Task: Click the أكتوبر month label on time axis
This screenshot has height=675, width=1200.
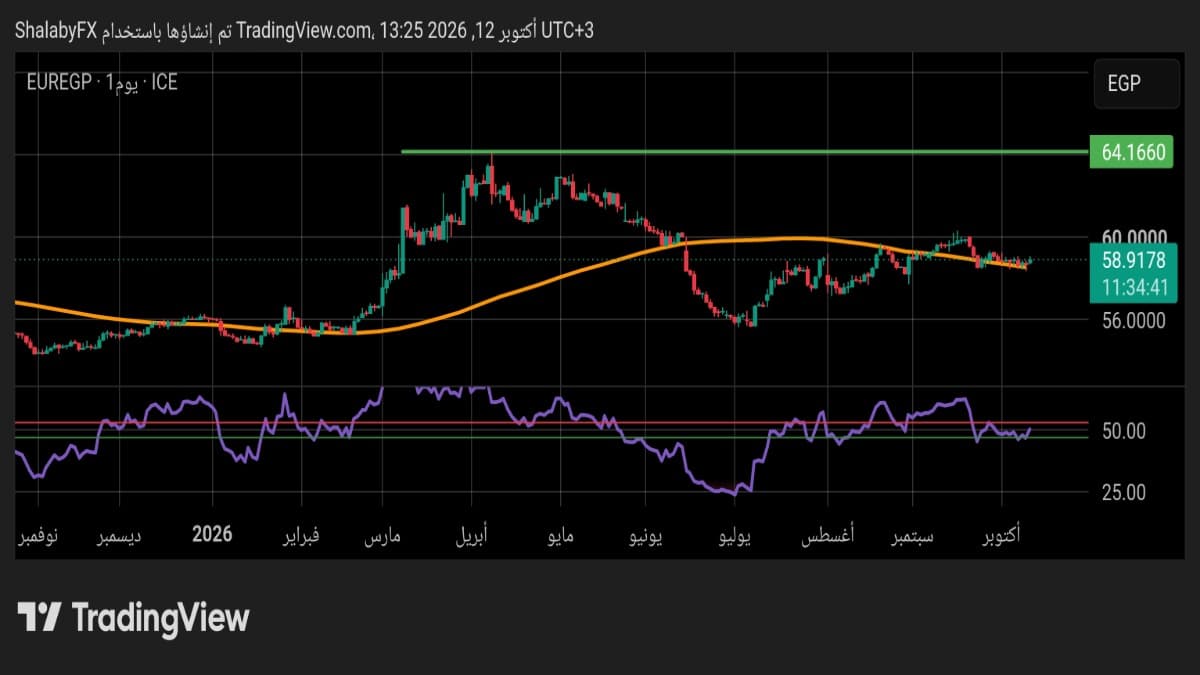Action: (1001, 535)
